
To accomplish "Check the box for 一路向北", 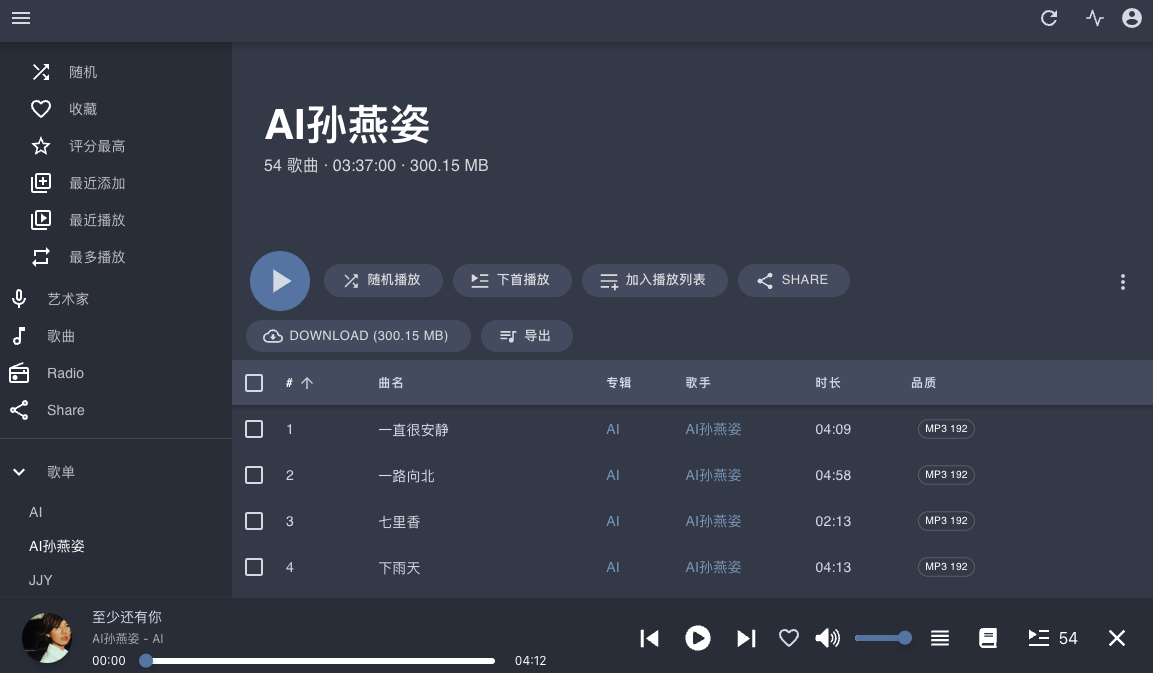I will (254, 475).
